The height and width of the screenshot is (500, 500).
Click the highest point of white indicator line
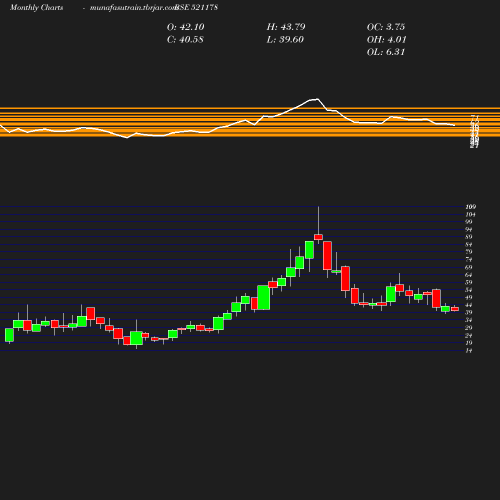(317, 99)
